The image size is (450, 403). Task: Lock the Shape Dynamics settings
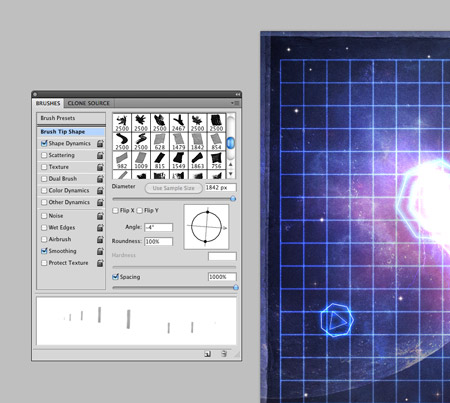click(x=100, y=144)
